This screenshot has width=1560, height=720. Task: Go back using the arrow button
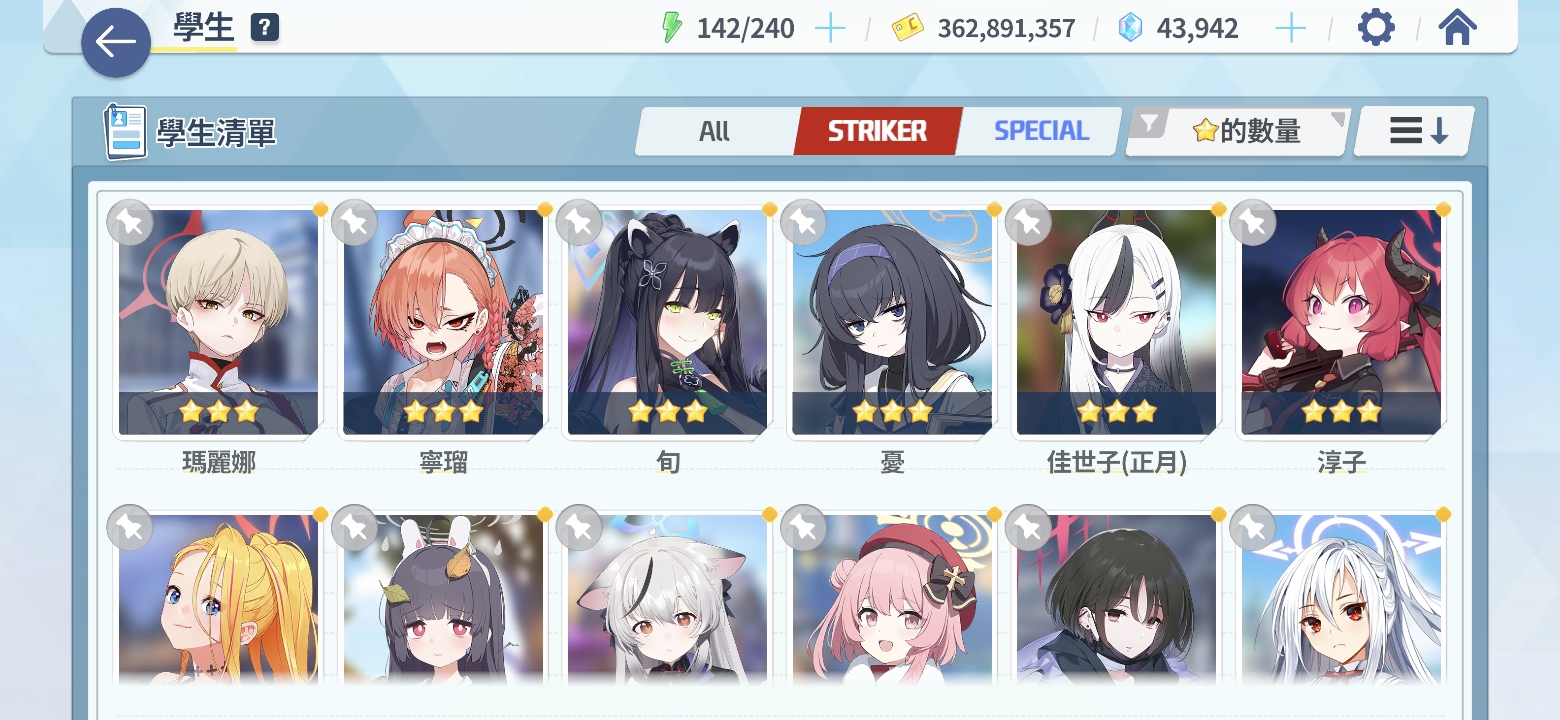[x=116, y=42]
